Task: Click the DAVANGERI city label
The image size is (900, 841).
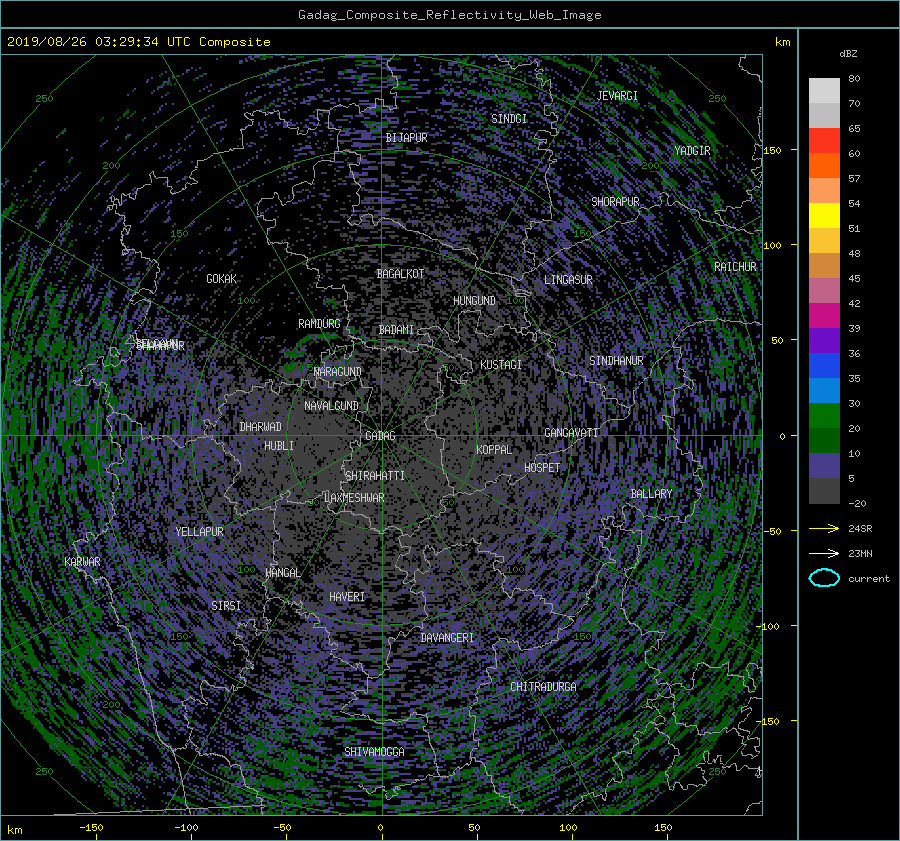Action: pyautogui.click(x=447, y=638)
